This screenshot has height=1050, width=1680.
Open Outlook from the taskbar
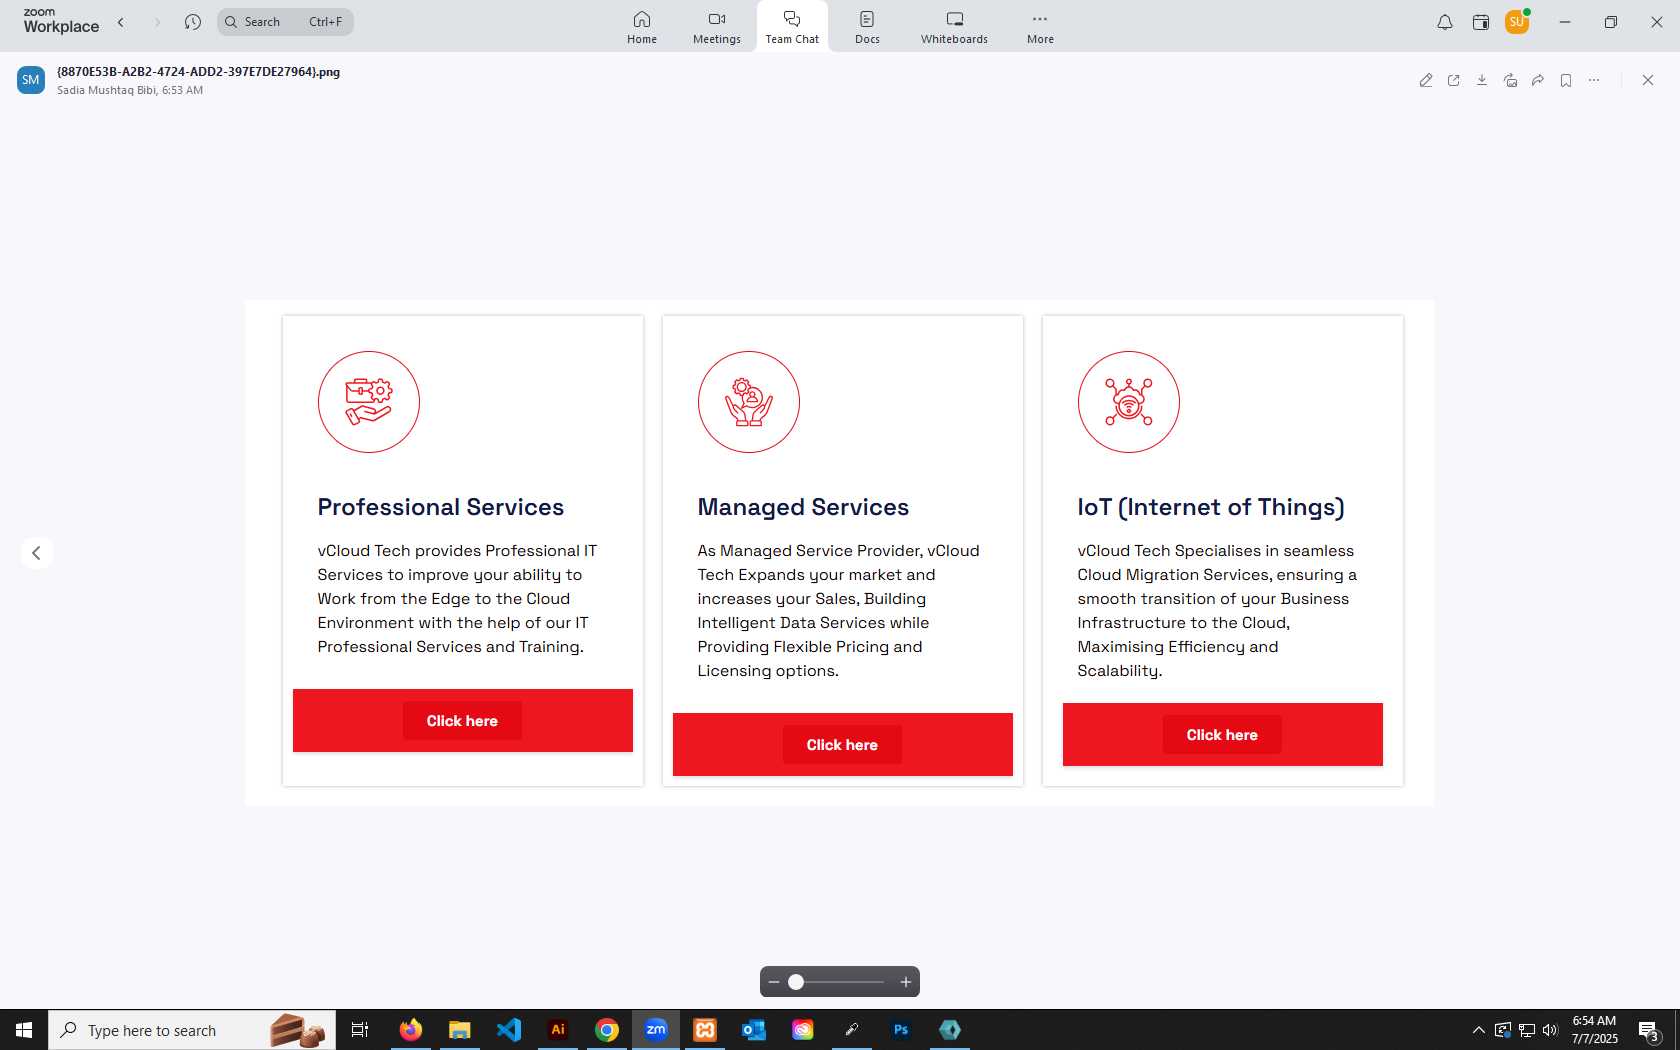(x=754, y=1030)
